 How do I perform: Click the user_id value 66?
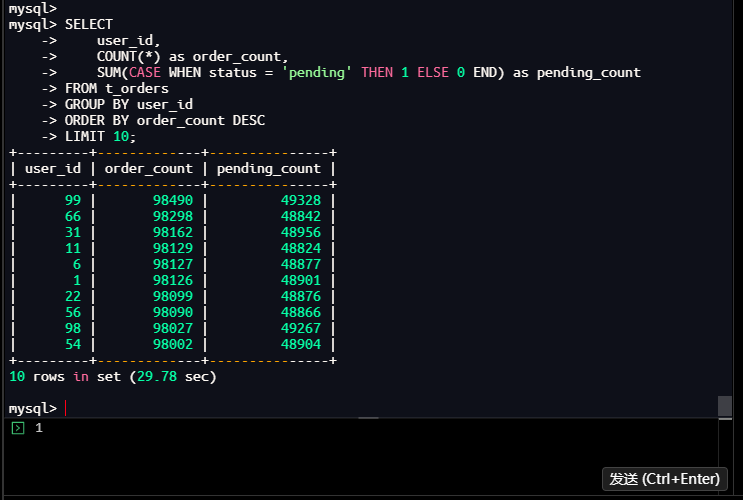(73, 217)
